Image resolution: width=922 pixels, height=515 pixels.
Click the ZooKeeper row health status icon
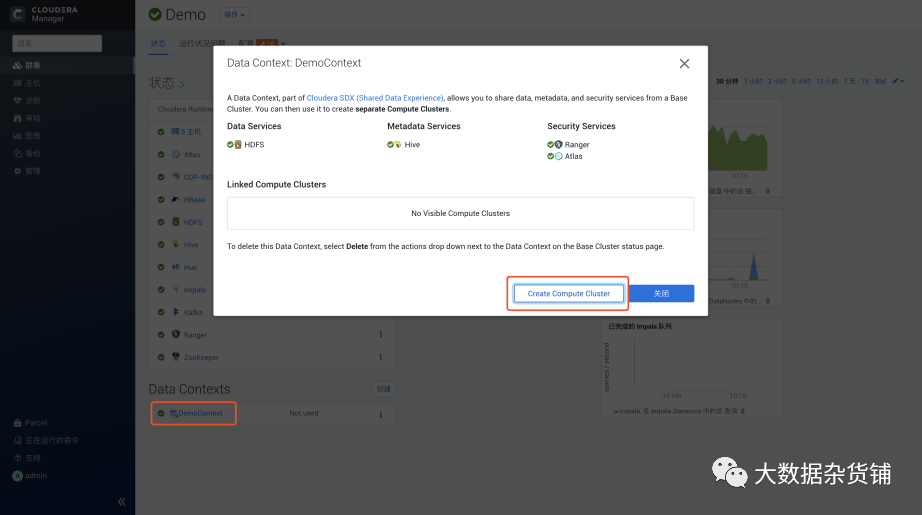tap(161, 357)
